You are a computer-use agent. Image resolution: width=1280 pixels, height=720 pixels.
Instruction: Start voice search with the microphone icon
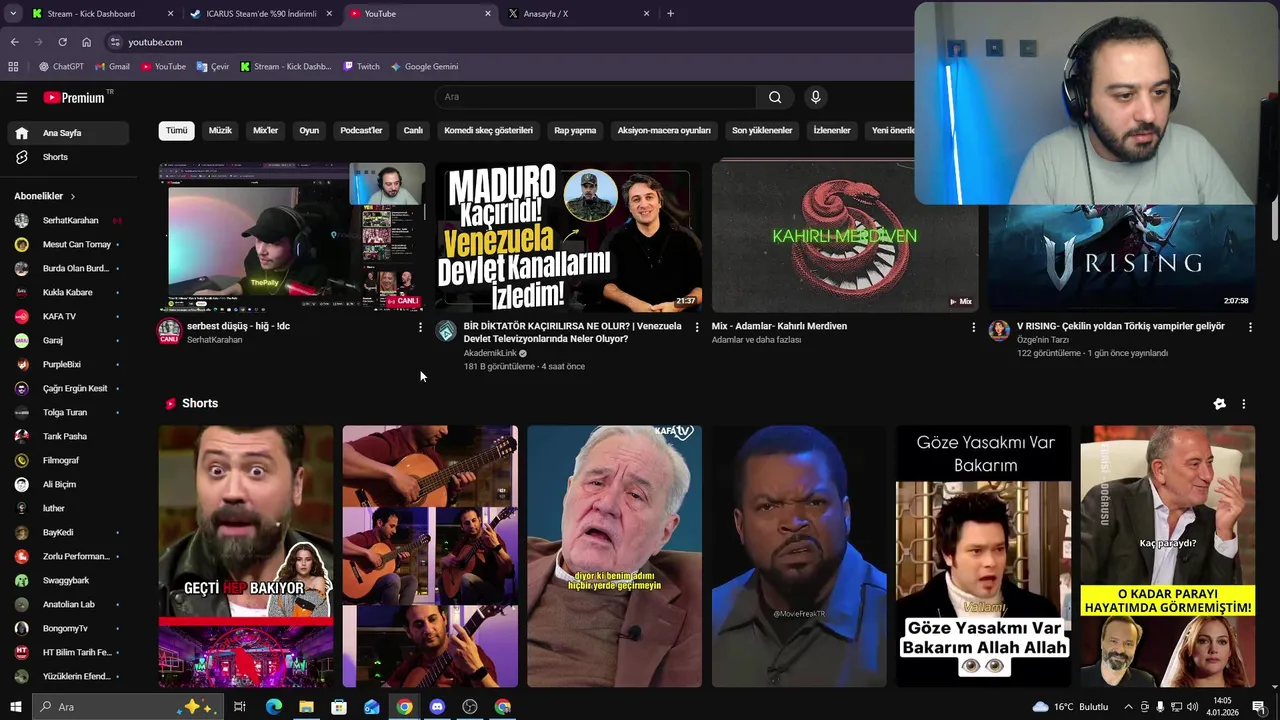(x=815, y=97)
